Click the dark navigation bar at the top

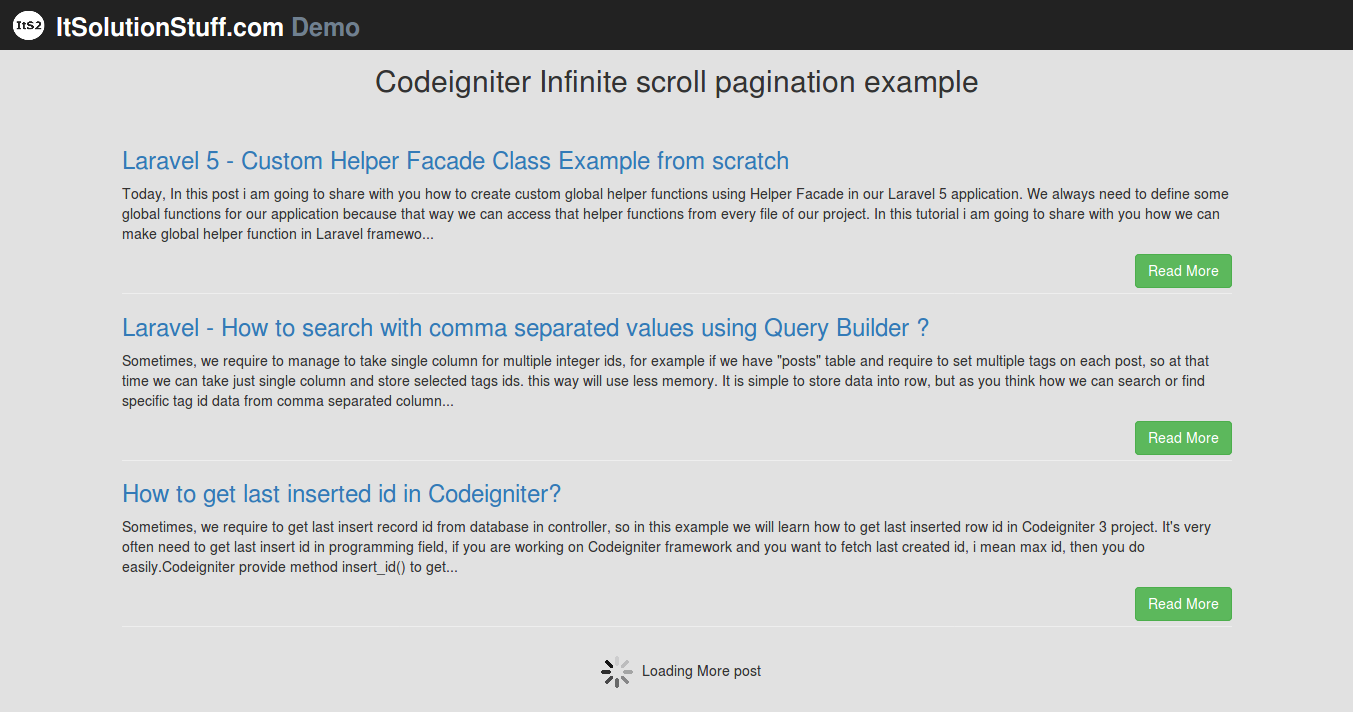pyautogui.click(x=676, y=25)
